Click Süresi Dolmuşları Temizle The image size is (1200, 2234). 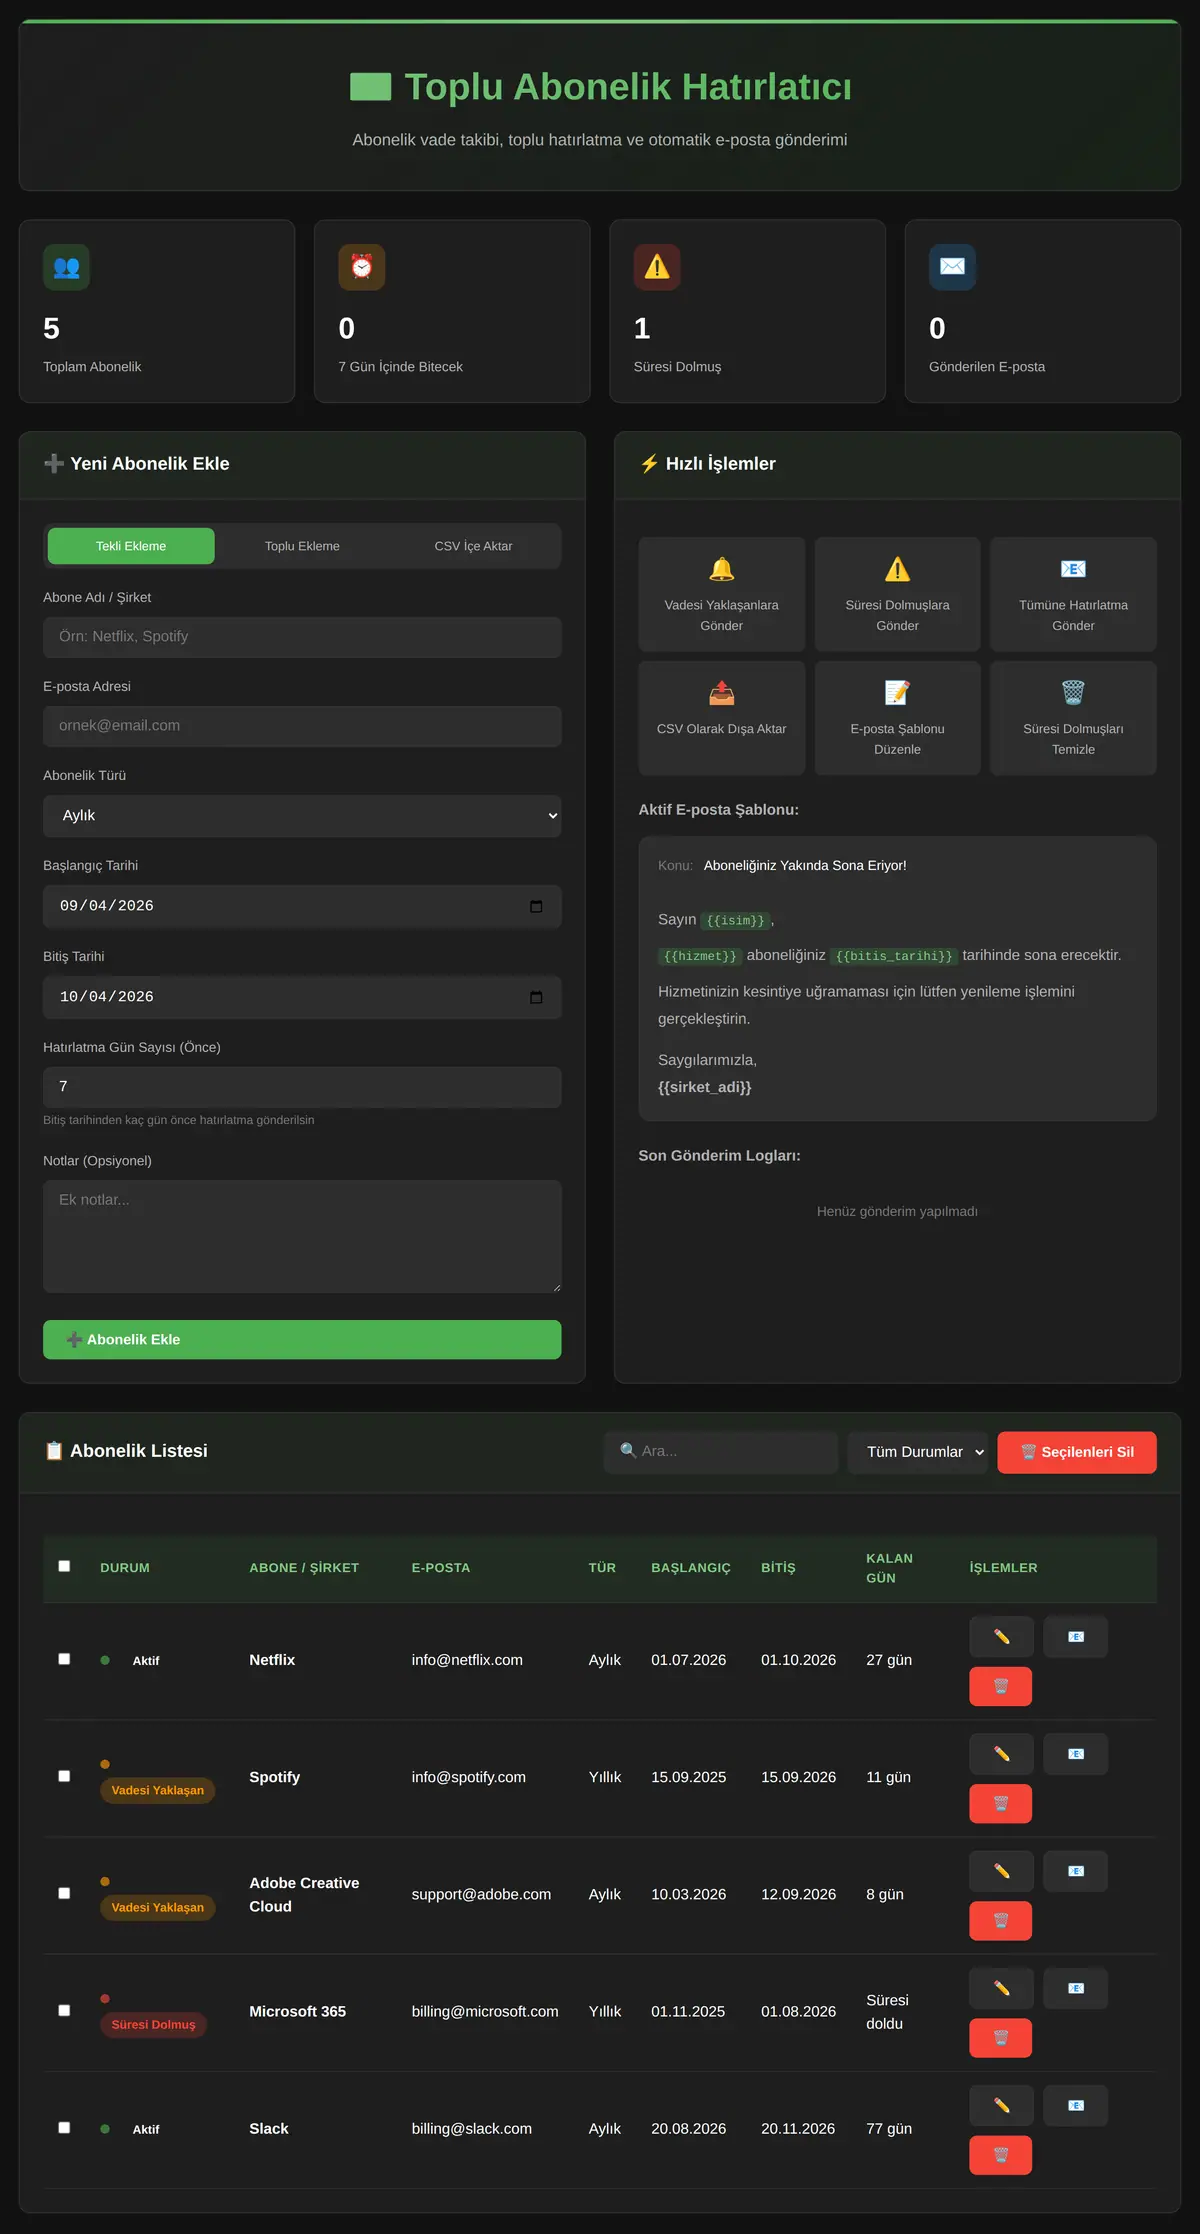(x=1073, y=718)
